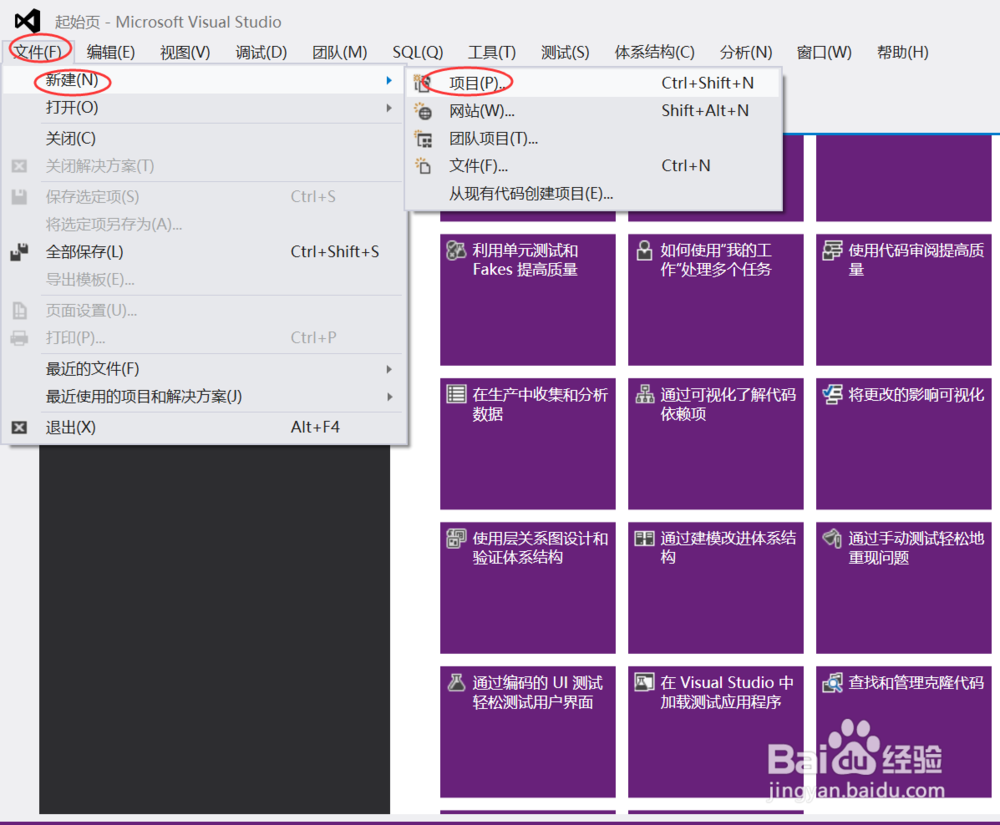This screenshot has height=825, width=1000.
Task: Click icon on 使用代码审阅提高质量 tile
Action: tap(832, 251)
